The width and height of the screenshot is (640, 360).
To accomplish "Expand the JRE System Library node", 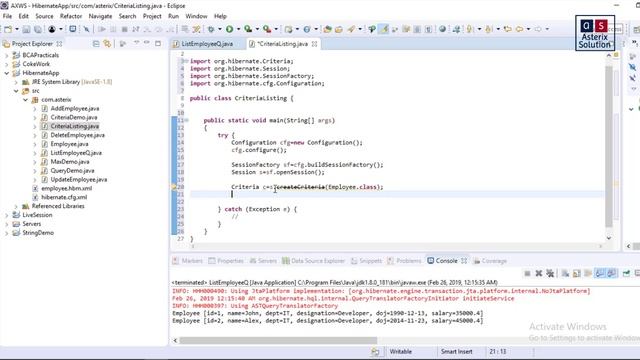I will point(16,82).
